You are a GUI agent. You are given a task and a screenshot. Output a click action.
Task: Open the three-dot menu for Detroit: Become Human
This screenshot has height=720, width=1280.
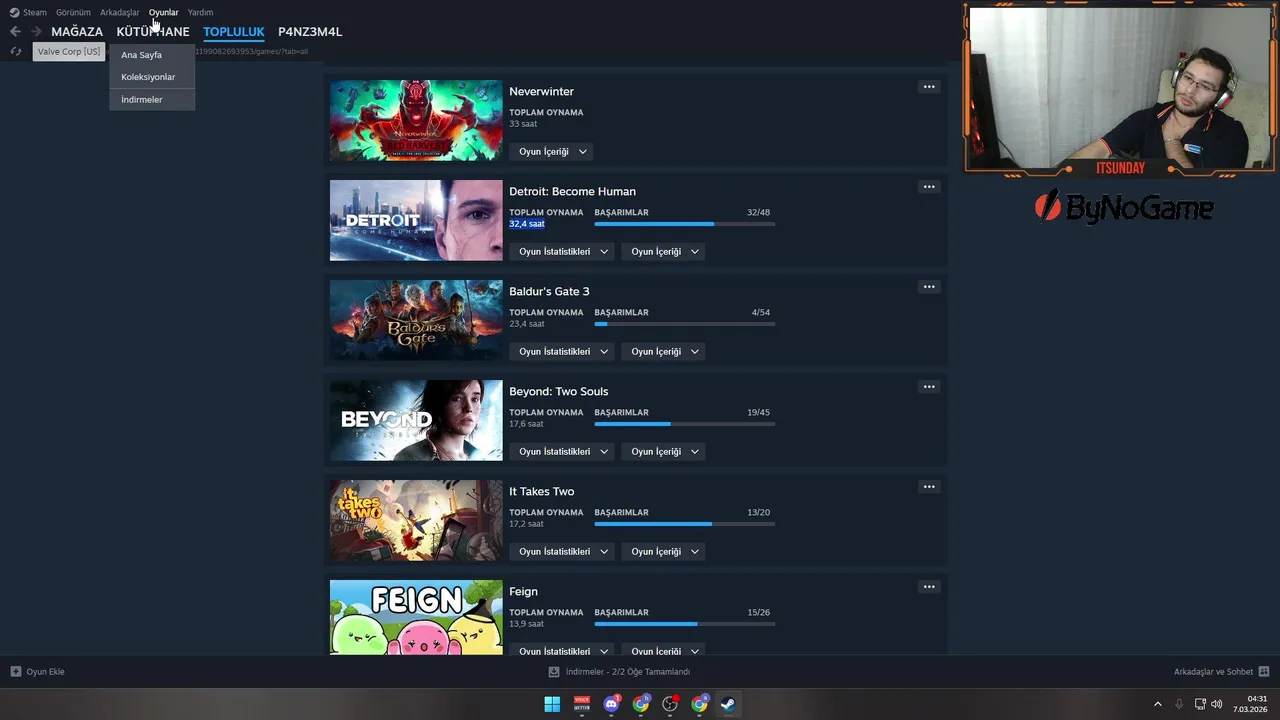(x=929, y=187)
